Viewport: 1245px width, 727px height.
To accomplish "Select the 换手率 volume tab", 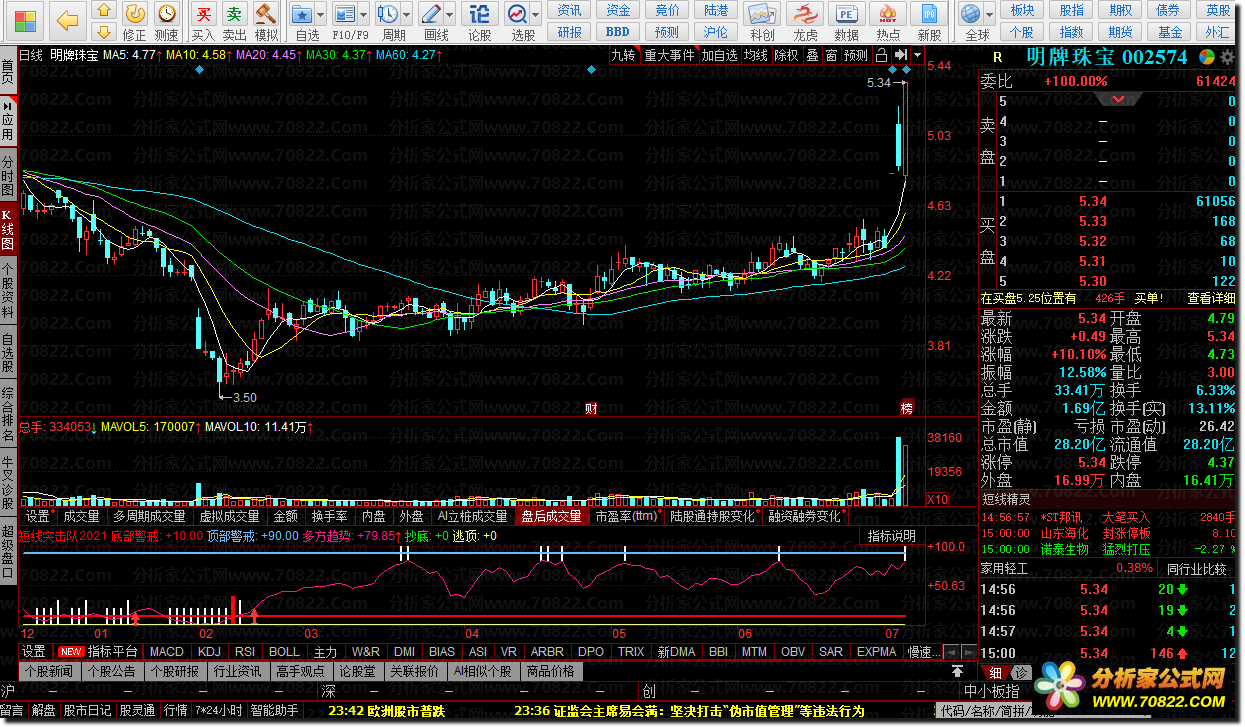I will (x=329, y=517).
